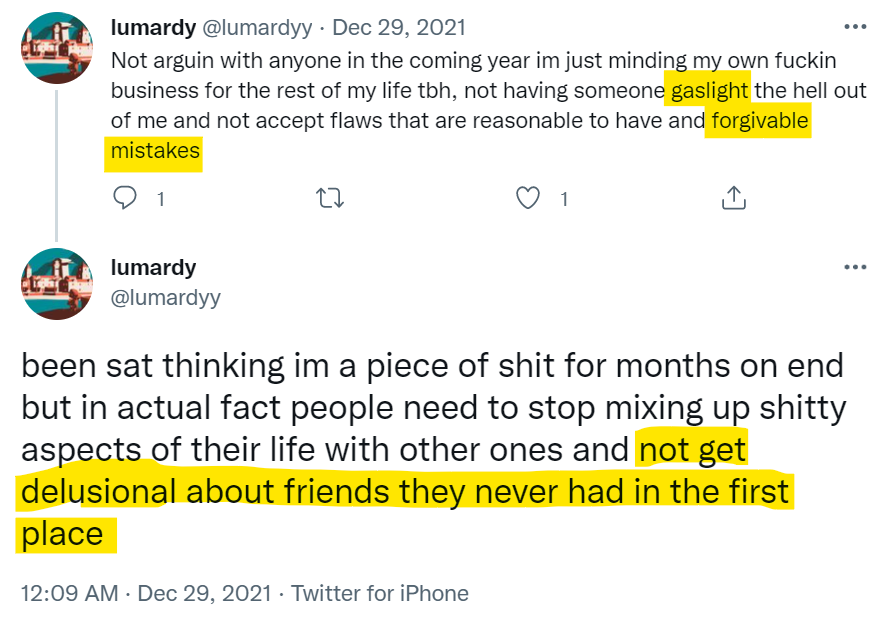885x619 pixels.
Task: Open the lumardy display name in top tweet
Action: coord(153,27)
